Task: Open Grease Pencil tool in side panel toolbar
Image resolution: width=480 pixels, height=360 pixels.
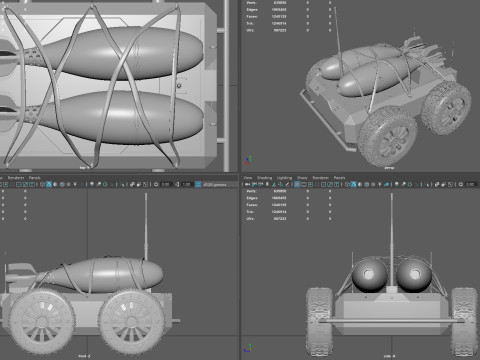Action: [287, 184]
